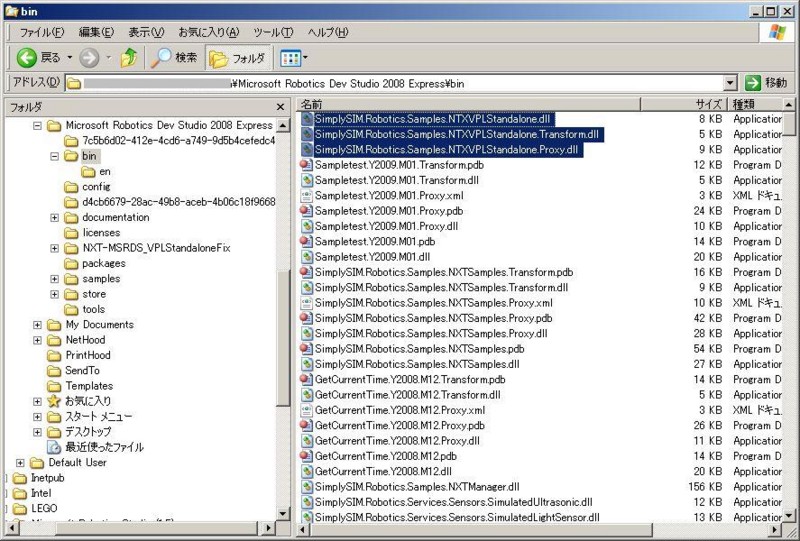800x541 pixels.
Task: Select the LEGO folder in tree
Action: [44, 508]
